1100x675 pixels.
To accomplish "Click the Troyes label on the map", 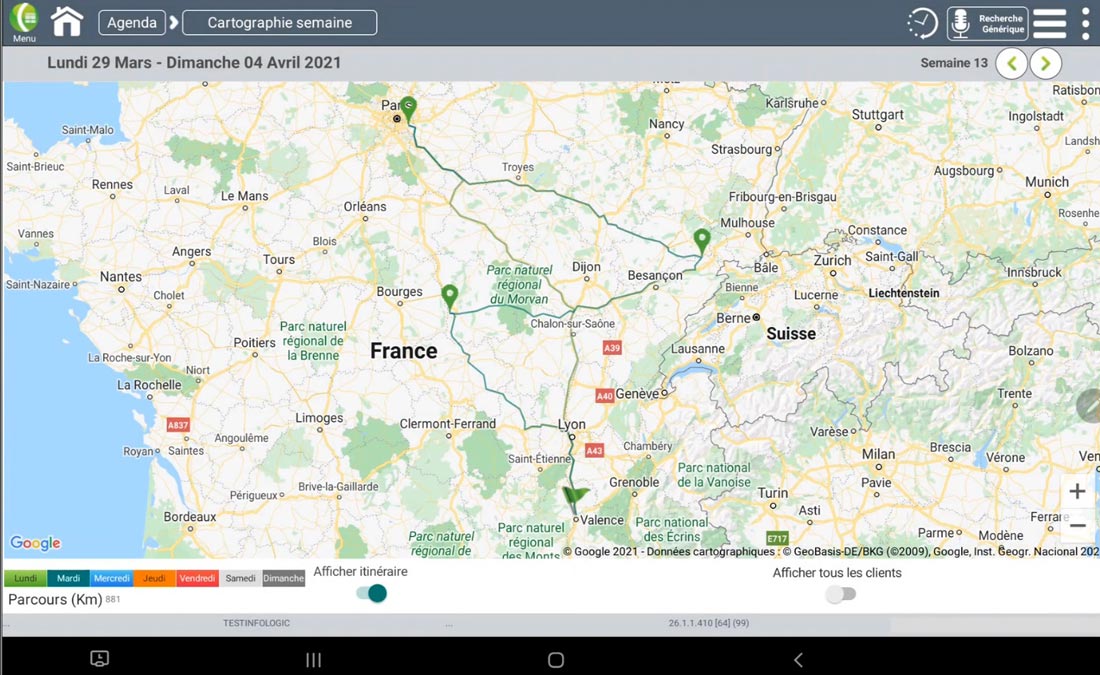I will click(518, 167).
